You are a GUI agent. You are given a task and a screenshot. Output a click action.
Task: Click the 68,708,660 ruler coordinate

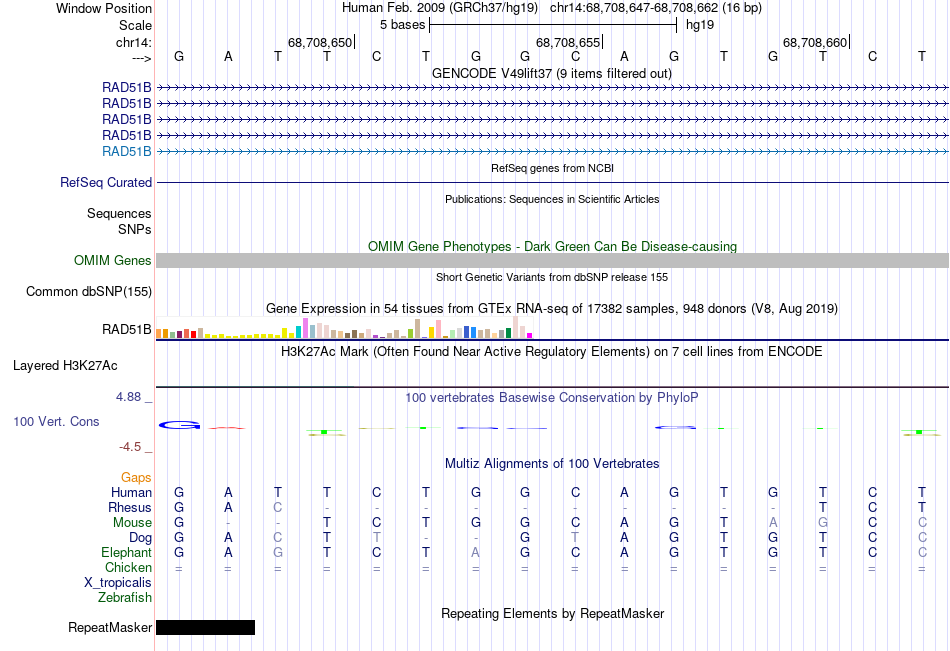point(815,42)
